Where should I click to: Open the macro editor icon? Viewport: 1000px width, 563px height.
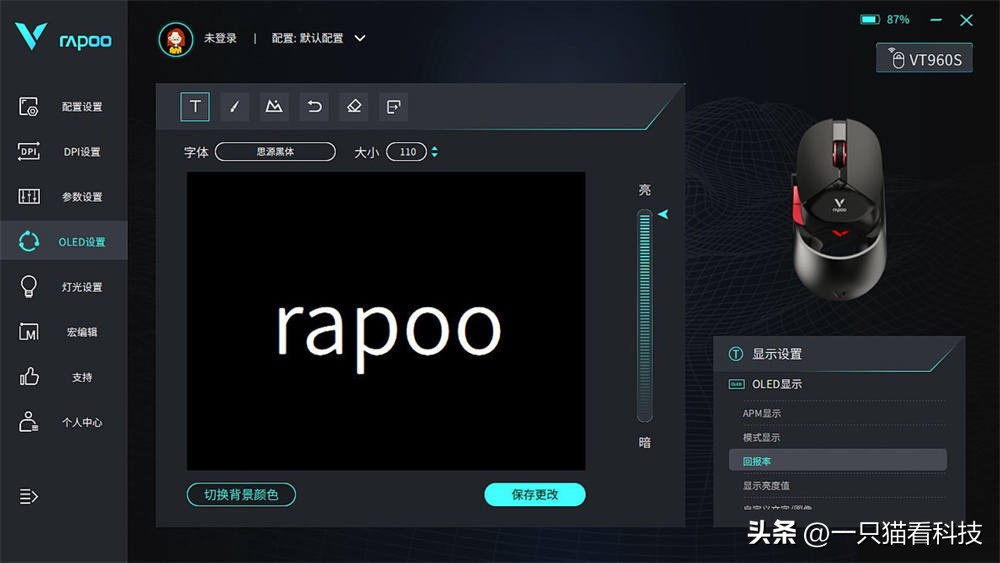pyautogui.click(x=29, y=332)
